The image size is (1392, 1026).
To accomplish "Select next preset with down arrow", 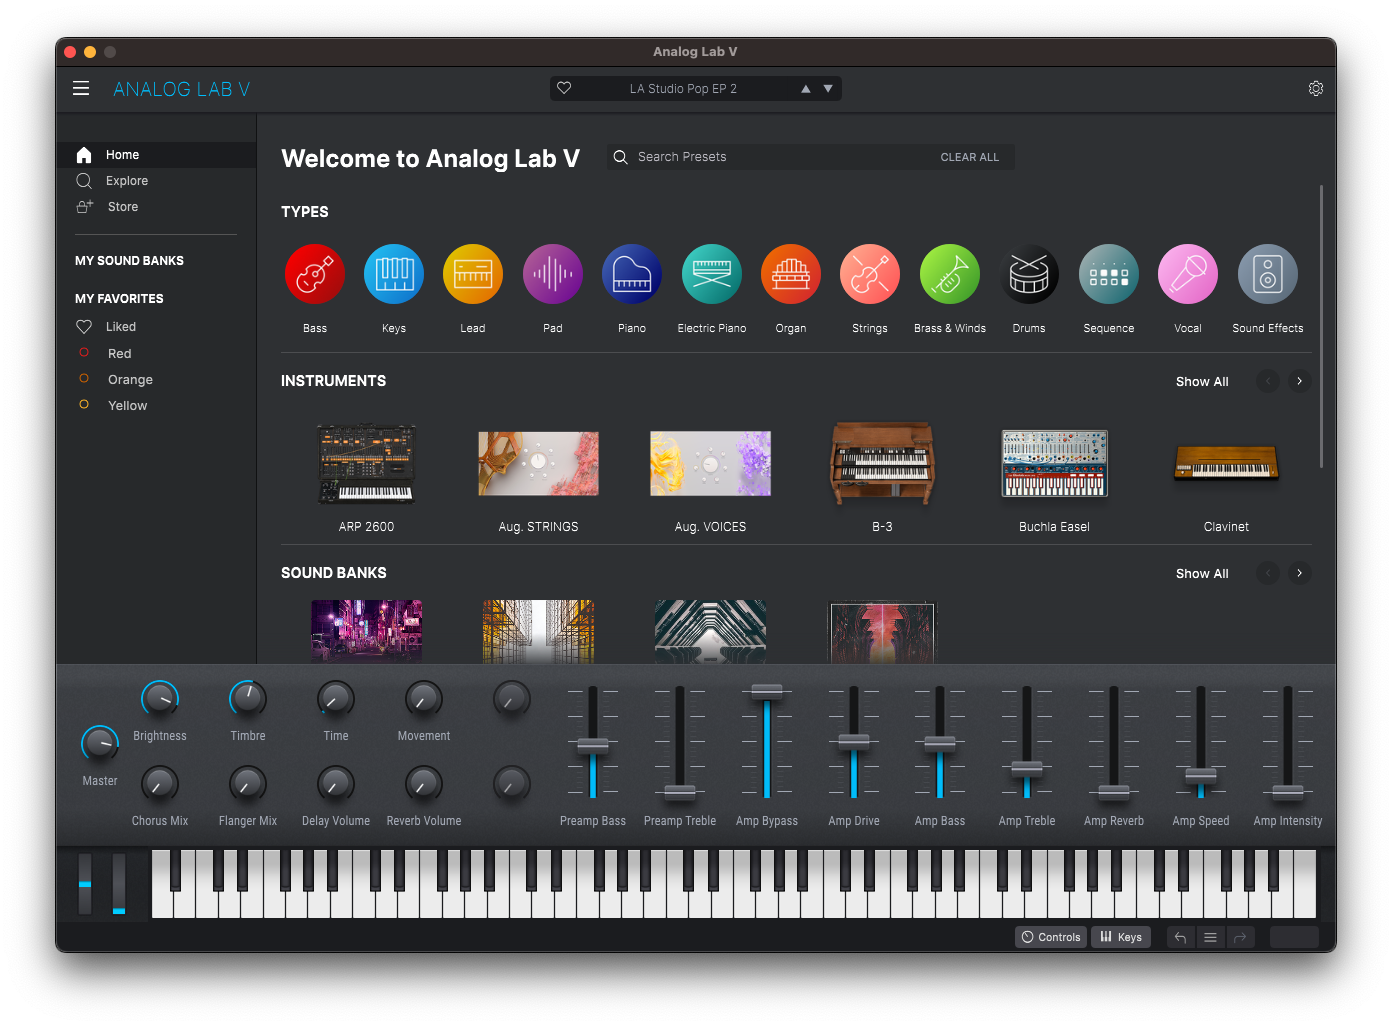I will 828,89.
